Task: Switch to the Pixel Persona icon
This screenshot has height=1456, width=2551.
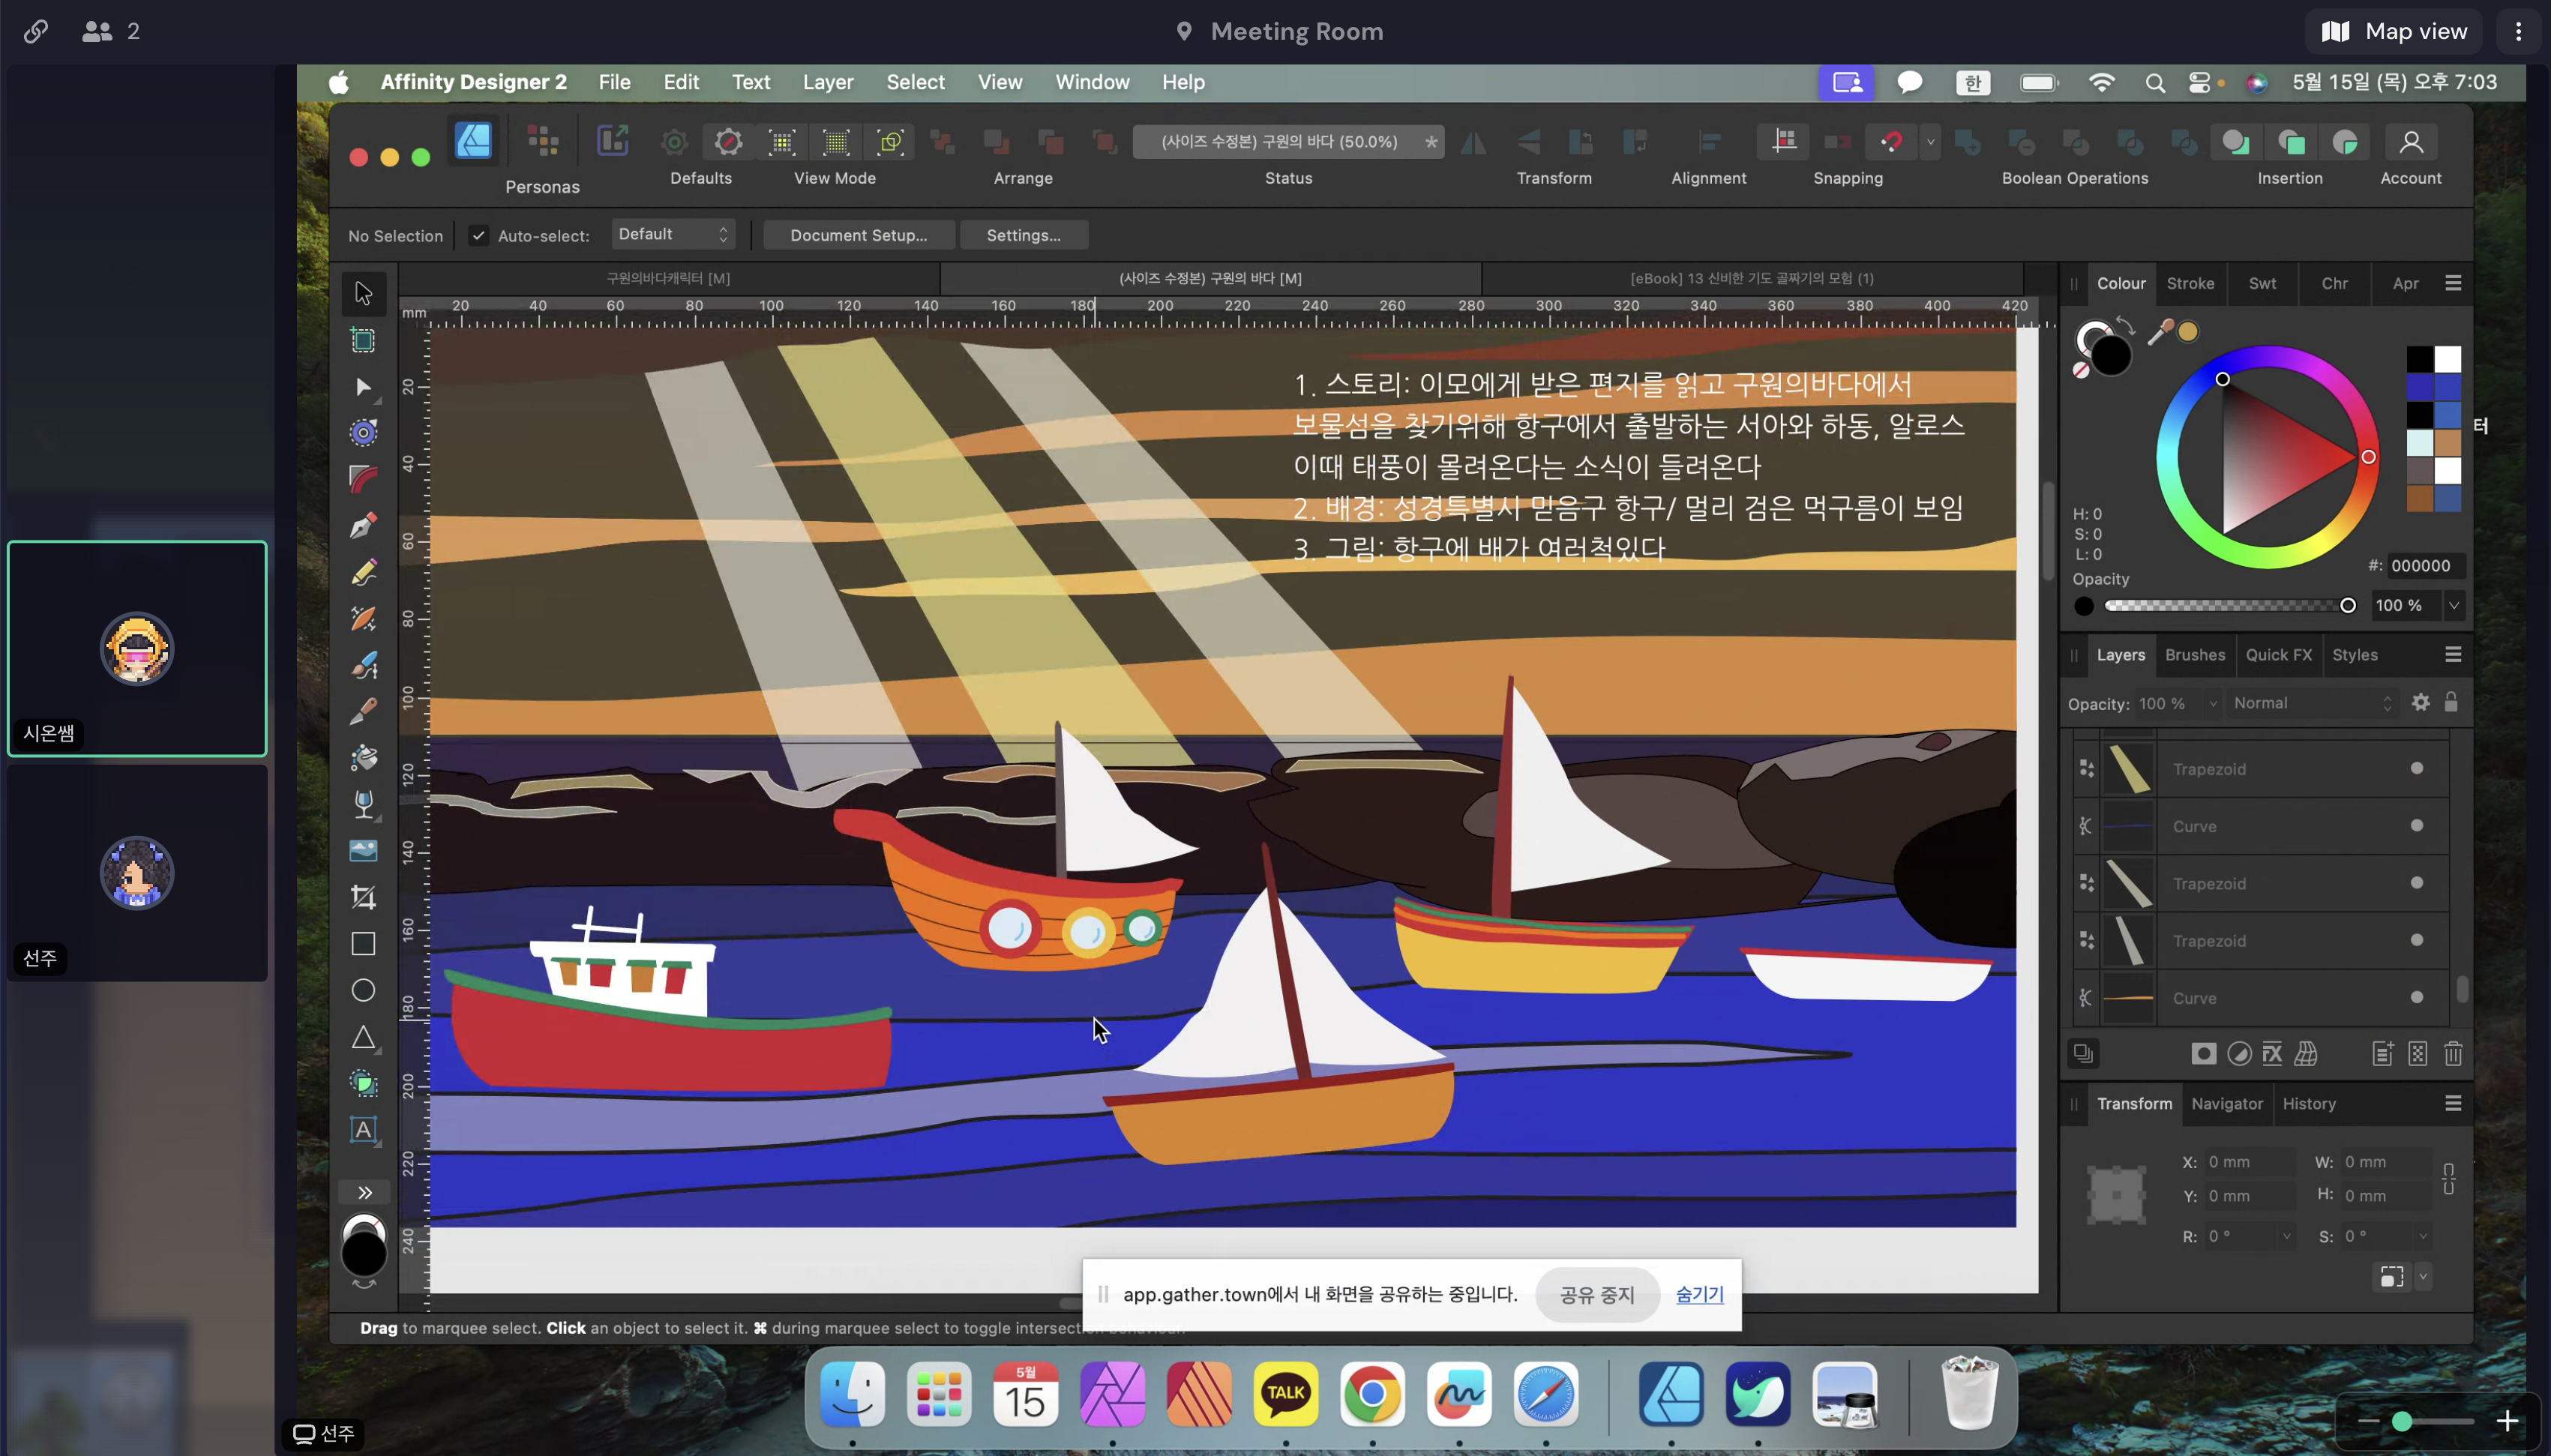Action: [542, 141]
